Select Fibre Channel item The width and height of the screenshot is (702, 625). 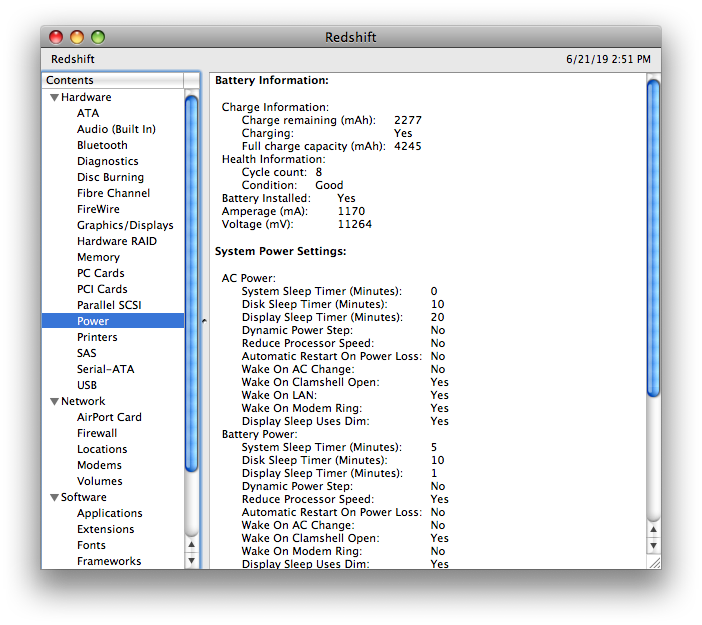(x=113, y=193)
